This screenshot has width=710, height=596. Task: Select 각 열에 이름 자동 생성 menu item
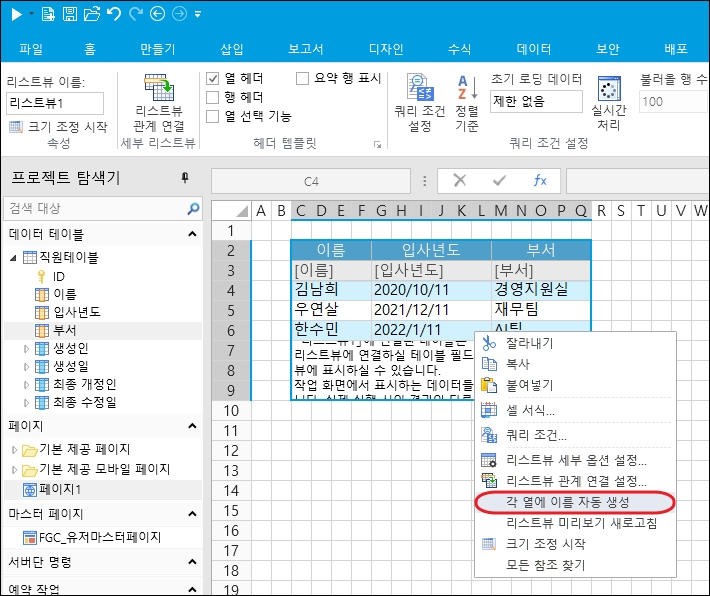coord(574,502)
